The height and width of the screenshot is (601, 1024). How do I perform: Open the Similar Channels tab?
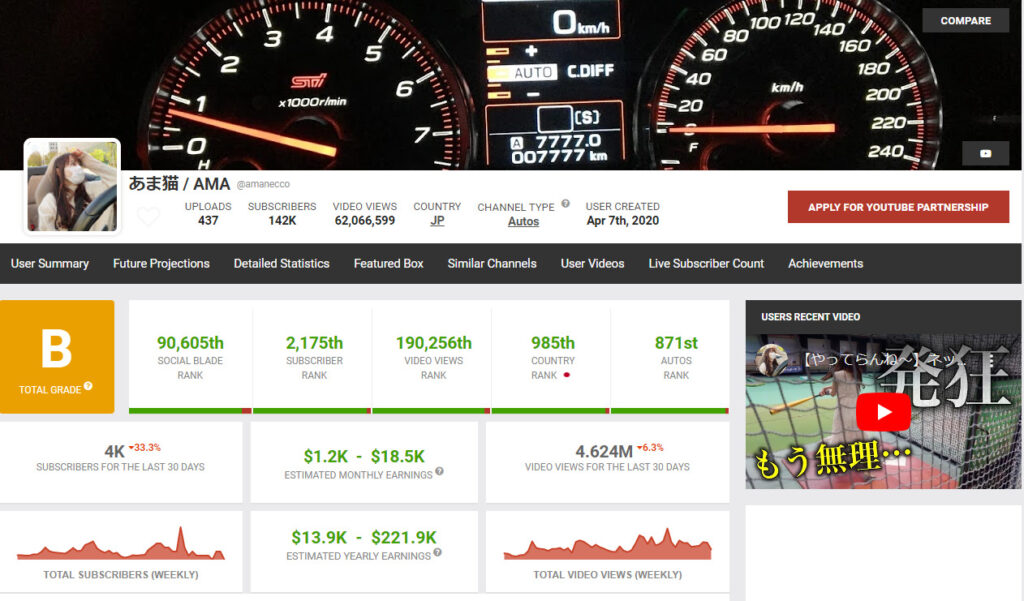click(x=492, y=263)
